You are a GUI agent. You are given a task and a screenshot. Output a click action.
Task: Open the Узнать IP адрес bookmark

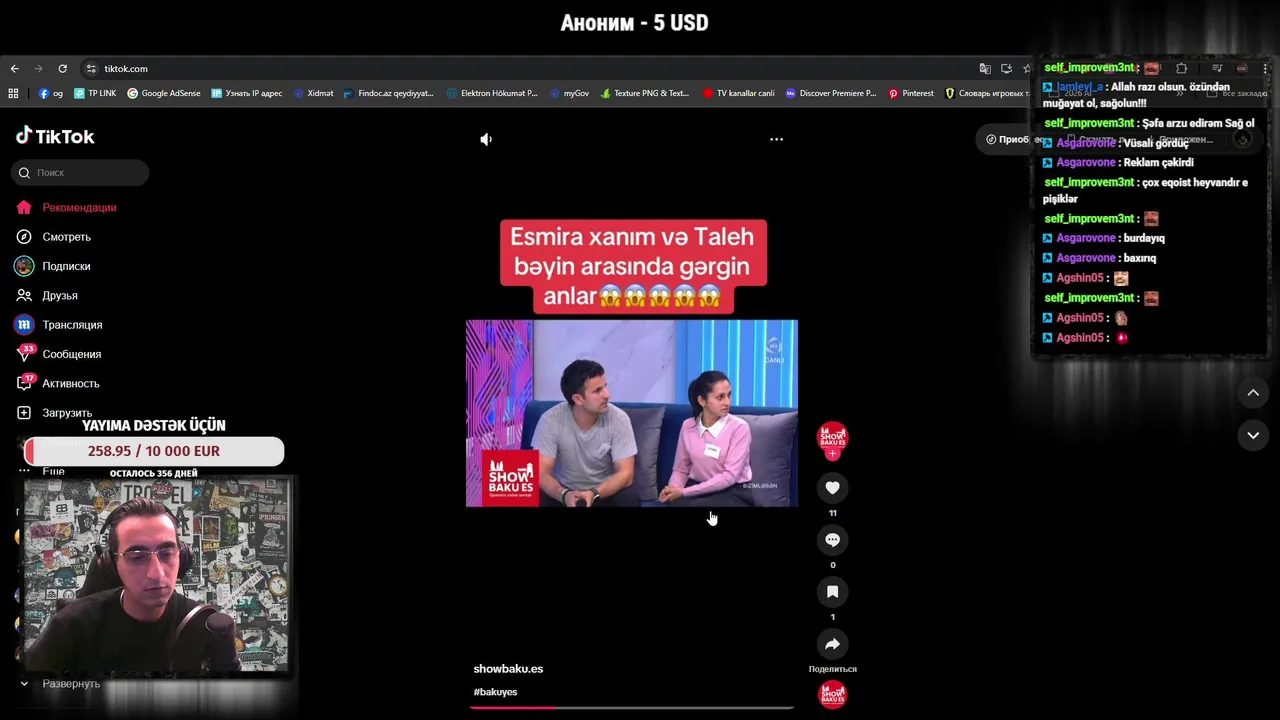pyautogui.click(x=246, y=93)
